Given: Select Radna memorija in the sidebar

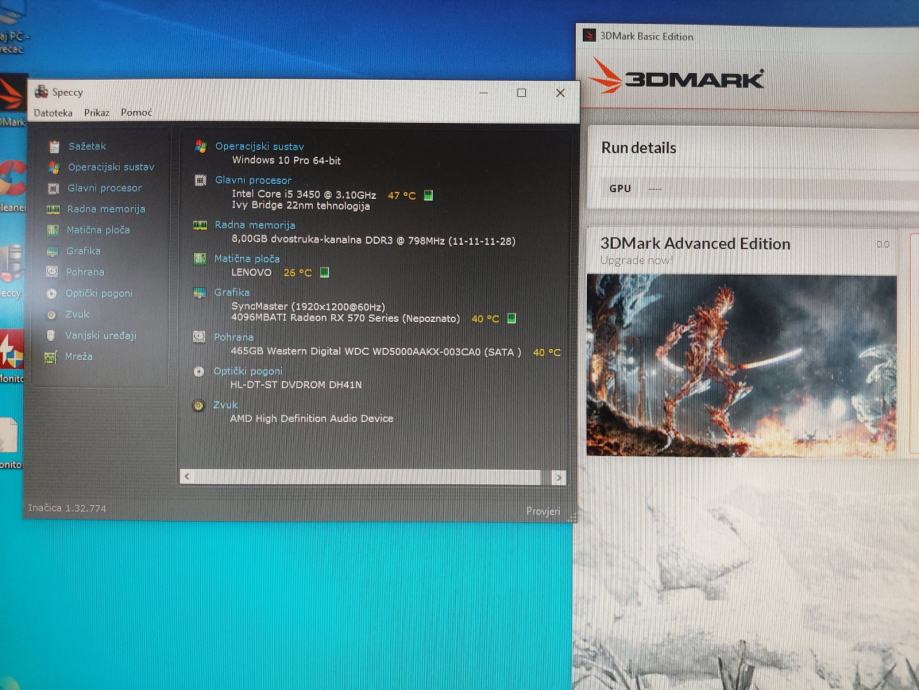Looking at the screenshot, I should [x=105, y=209].
